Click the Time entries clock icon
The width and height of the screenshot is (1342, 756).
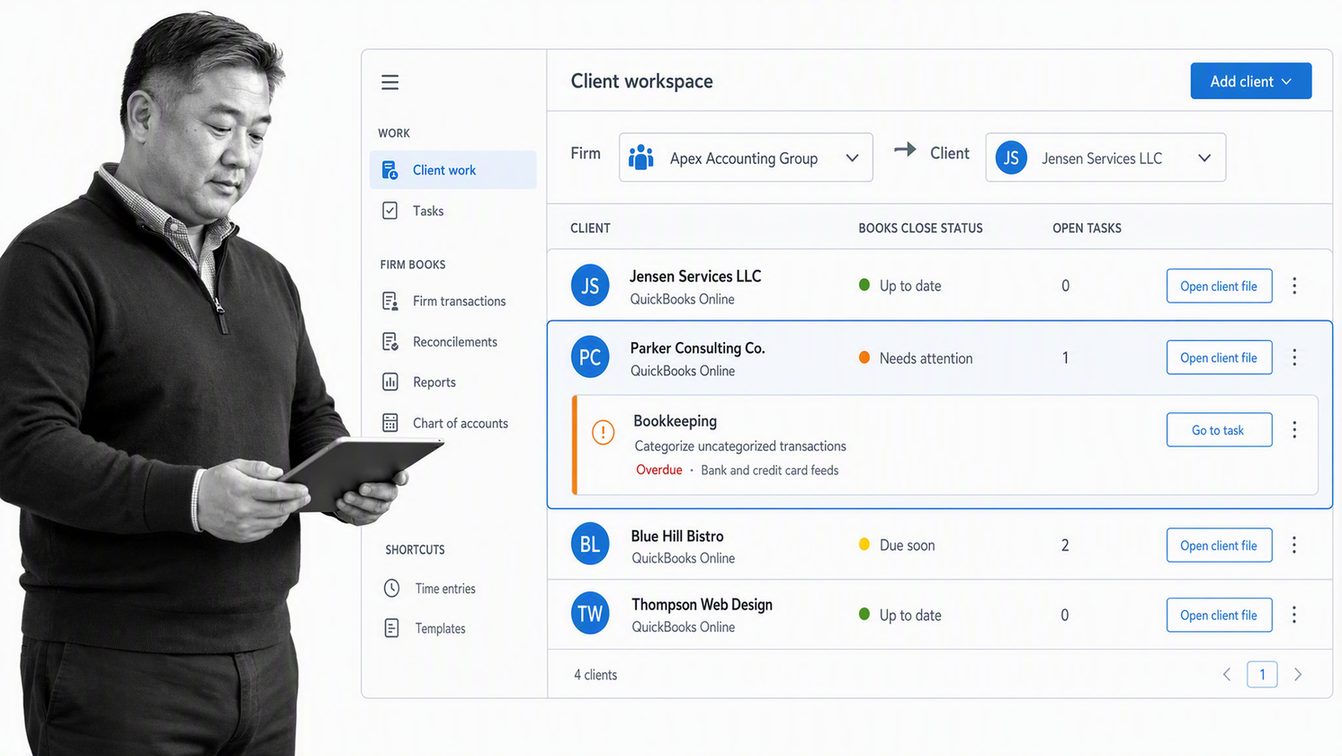[392, 588]
